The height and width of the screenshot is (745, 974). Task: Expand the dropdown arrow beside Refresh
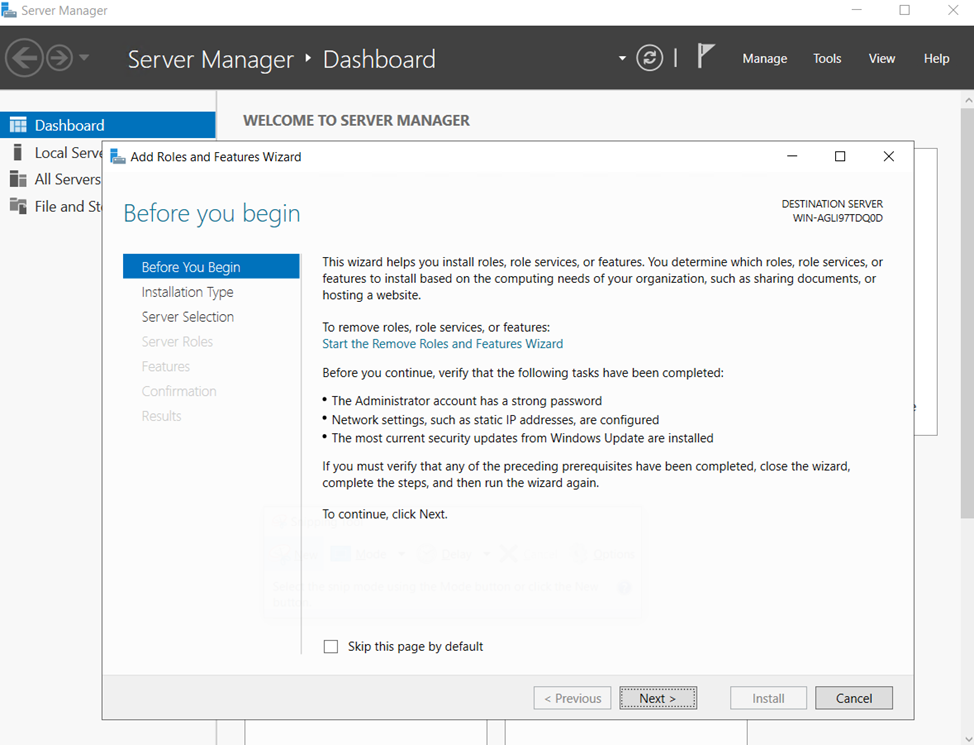(x=622, y=58)
